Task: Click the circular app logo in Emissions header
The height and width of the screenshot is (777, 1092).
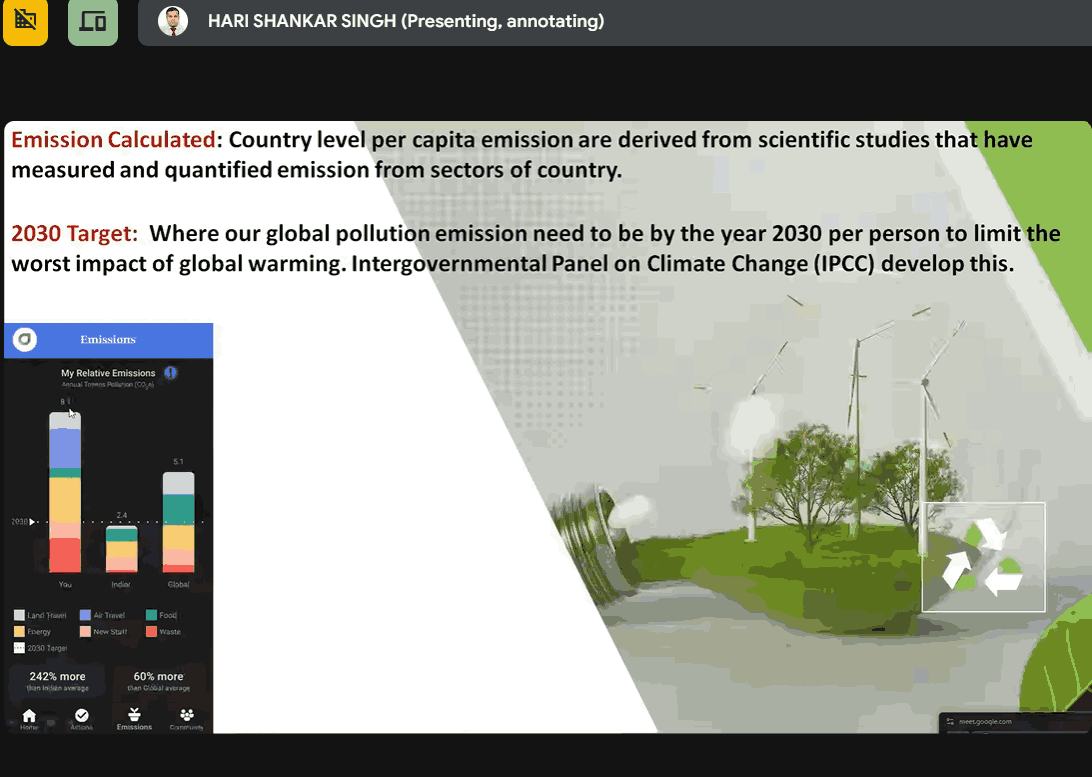Action: 25,340
